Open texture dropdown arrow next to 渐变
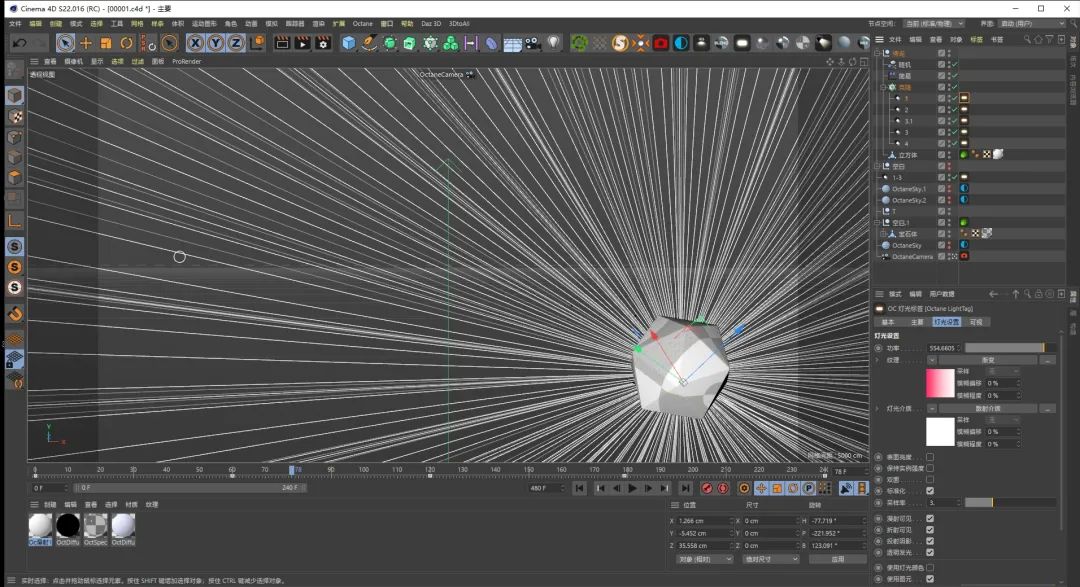 point(932,360)
